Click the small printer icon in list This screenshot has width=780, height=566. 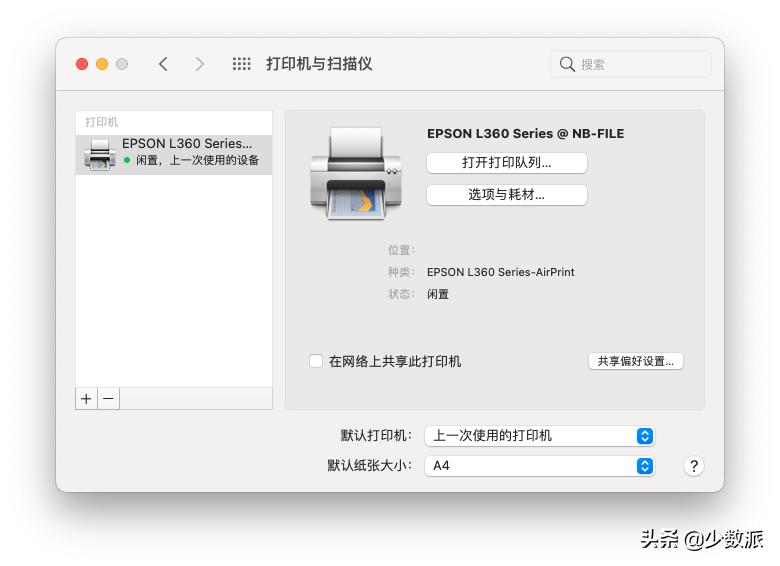99,154
